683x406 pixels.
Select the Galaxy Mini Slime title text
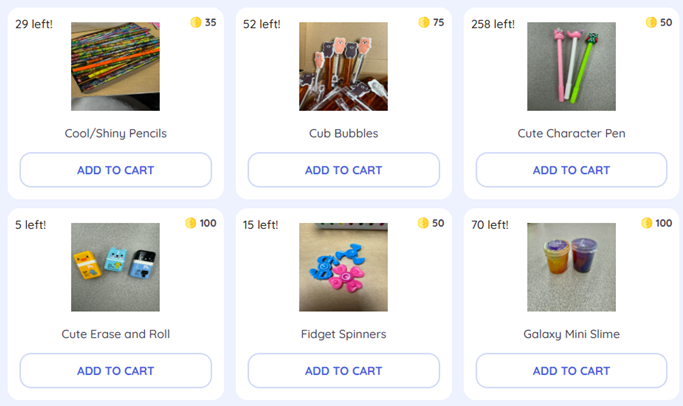pyautogui.click(x=571, y=334)
